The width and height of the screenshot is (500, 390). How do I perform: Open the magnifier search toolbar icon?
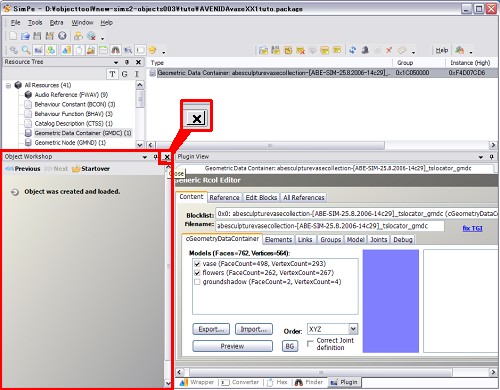(26, 50)
